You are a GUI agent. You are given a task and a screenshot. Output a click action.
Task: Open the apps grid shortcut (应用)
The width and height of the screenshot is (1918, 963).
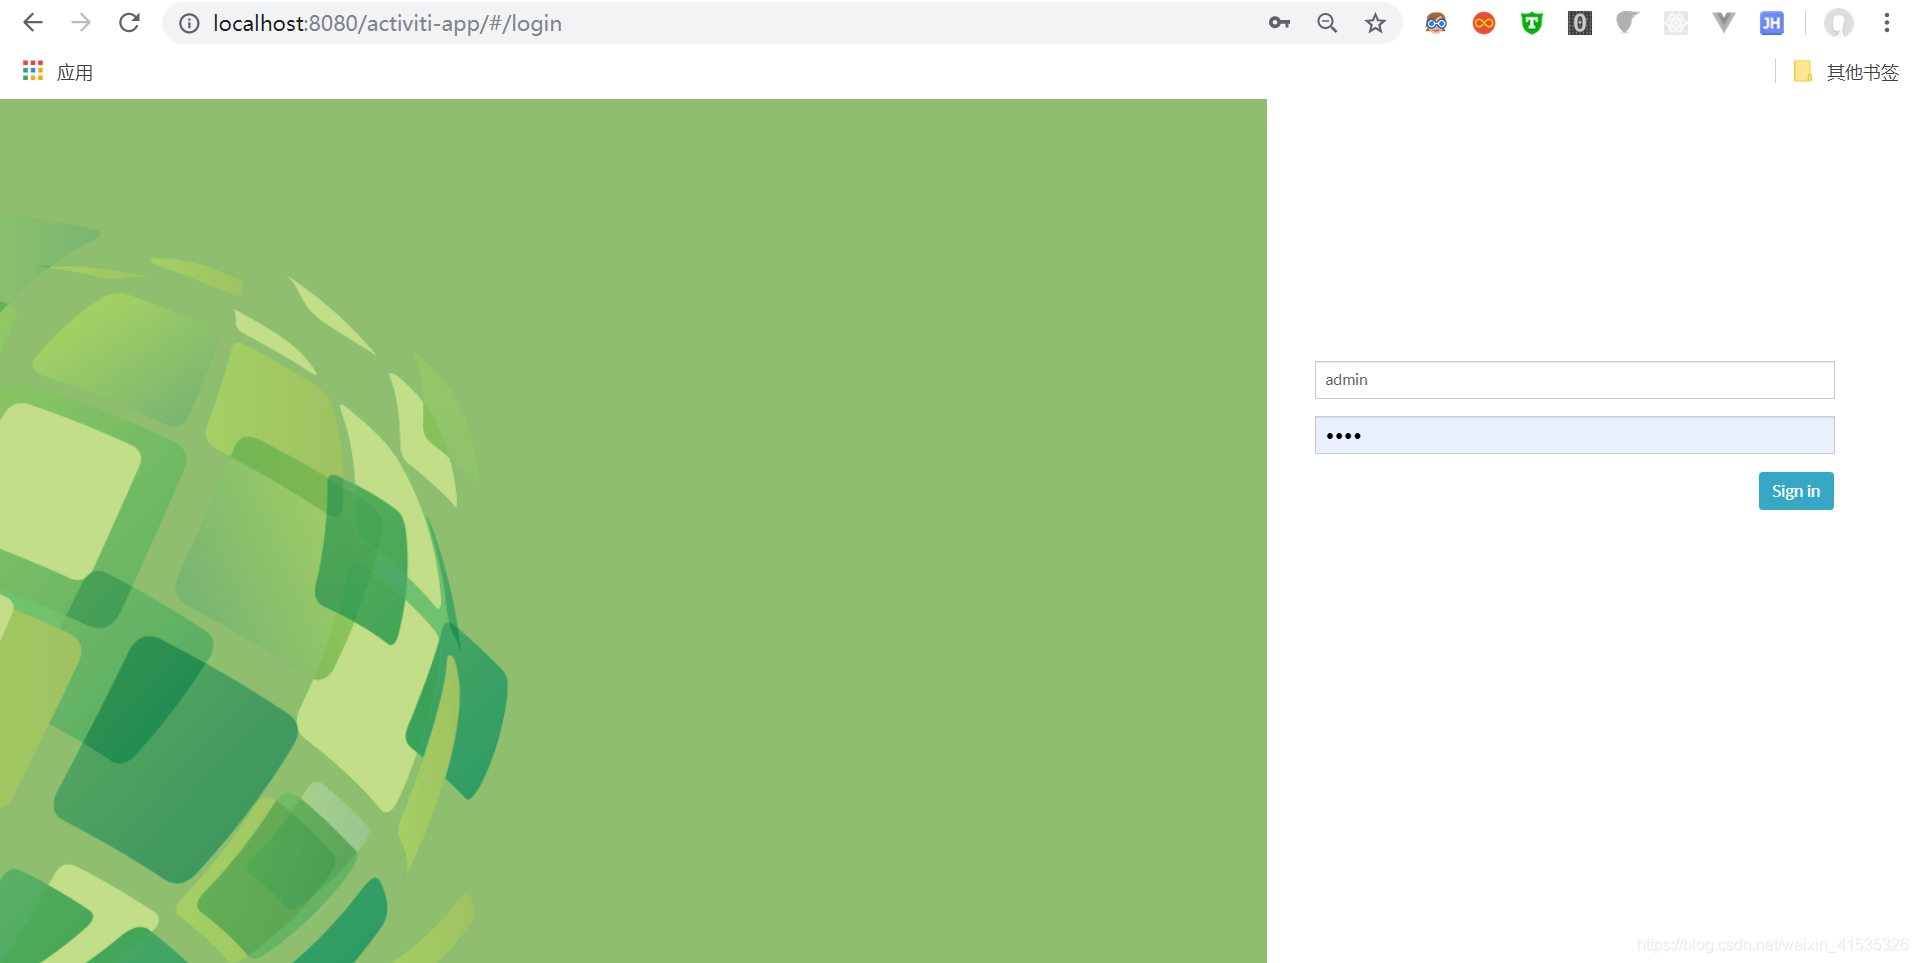(x=58, y=72)
